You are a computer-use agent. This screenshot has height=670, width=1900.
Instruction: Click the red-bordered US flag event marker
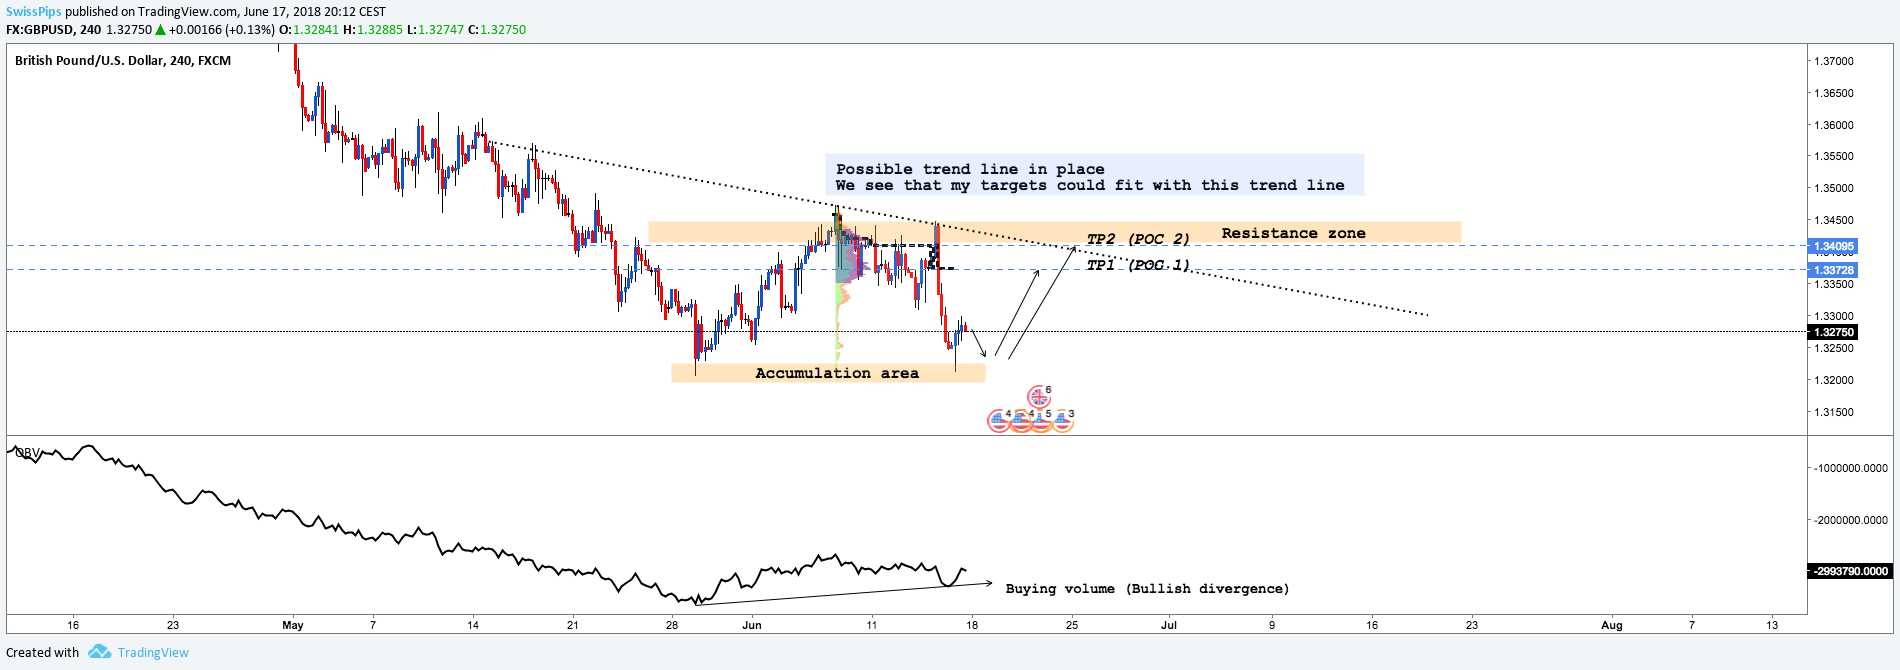click(x=998, y=421)
